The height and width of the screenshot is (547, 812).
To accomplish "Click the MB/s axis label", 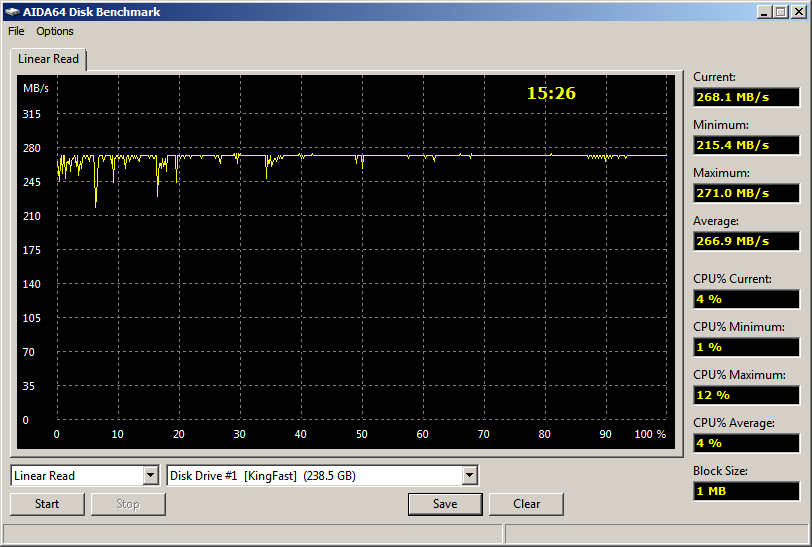I will 36,88.
